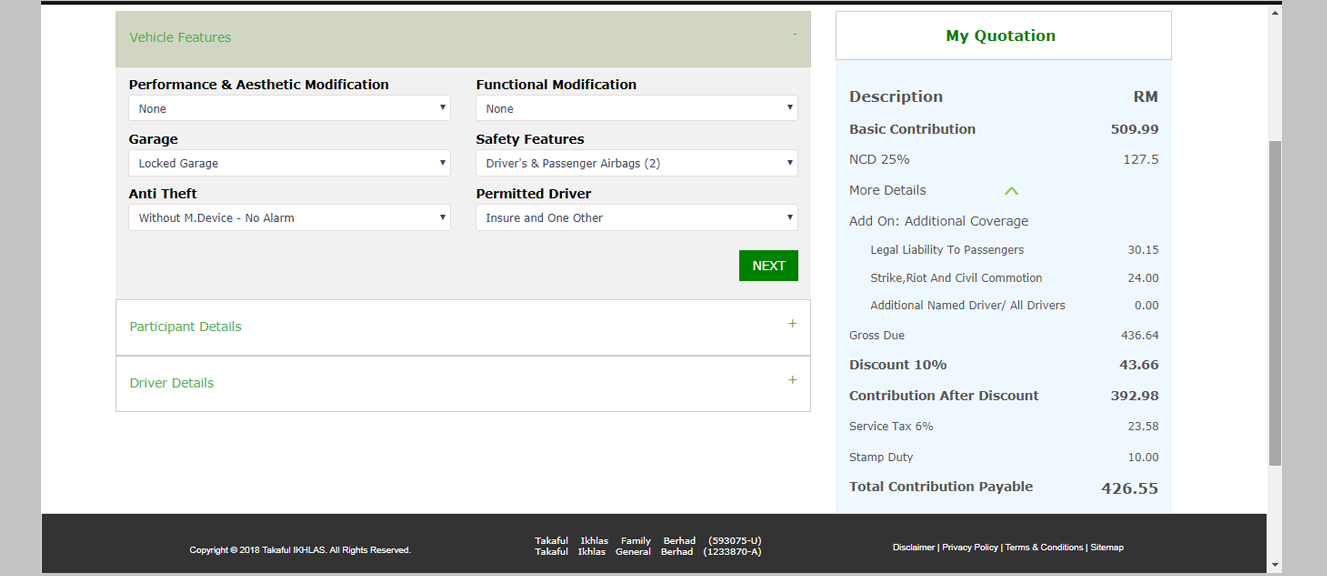Click the NCD 25% row label
This screenshot has height=576, width=1327.
click(879, 159)
